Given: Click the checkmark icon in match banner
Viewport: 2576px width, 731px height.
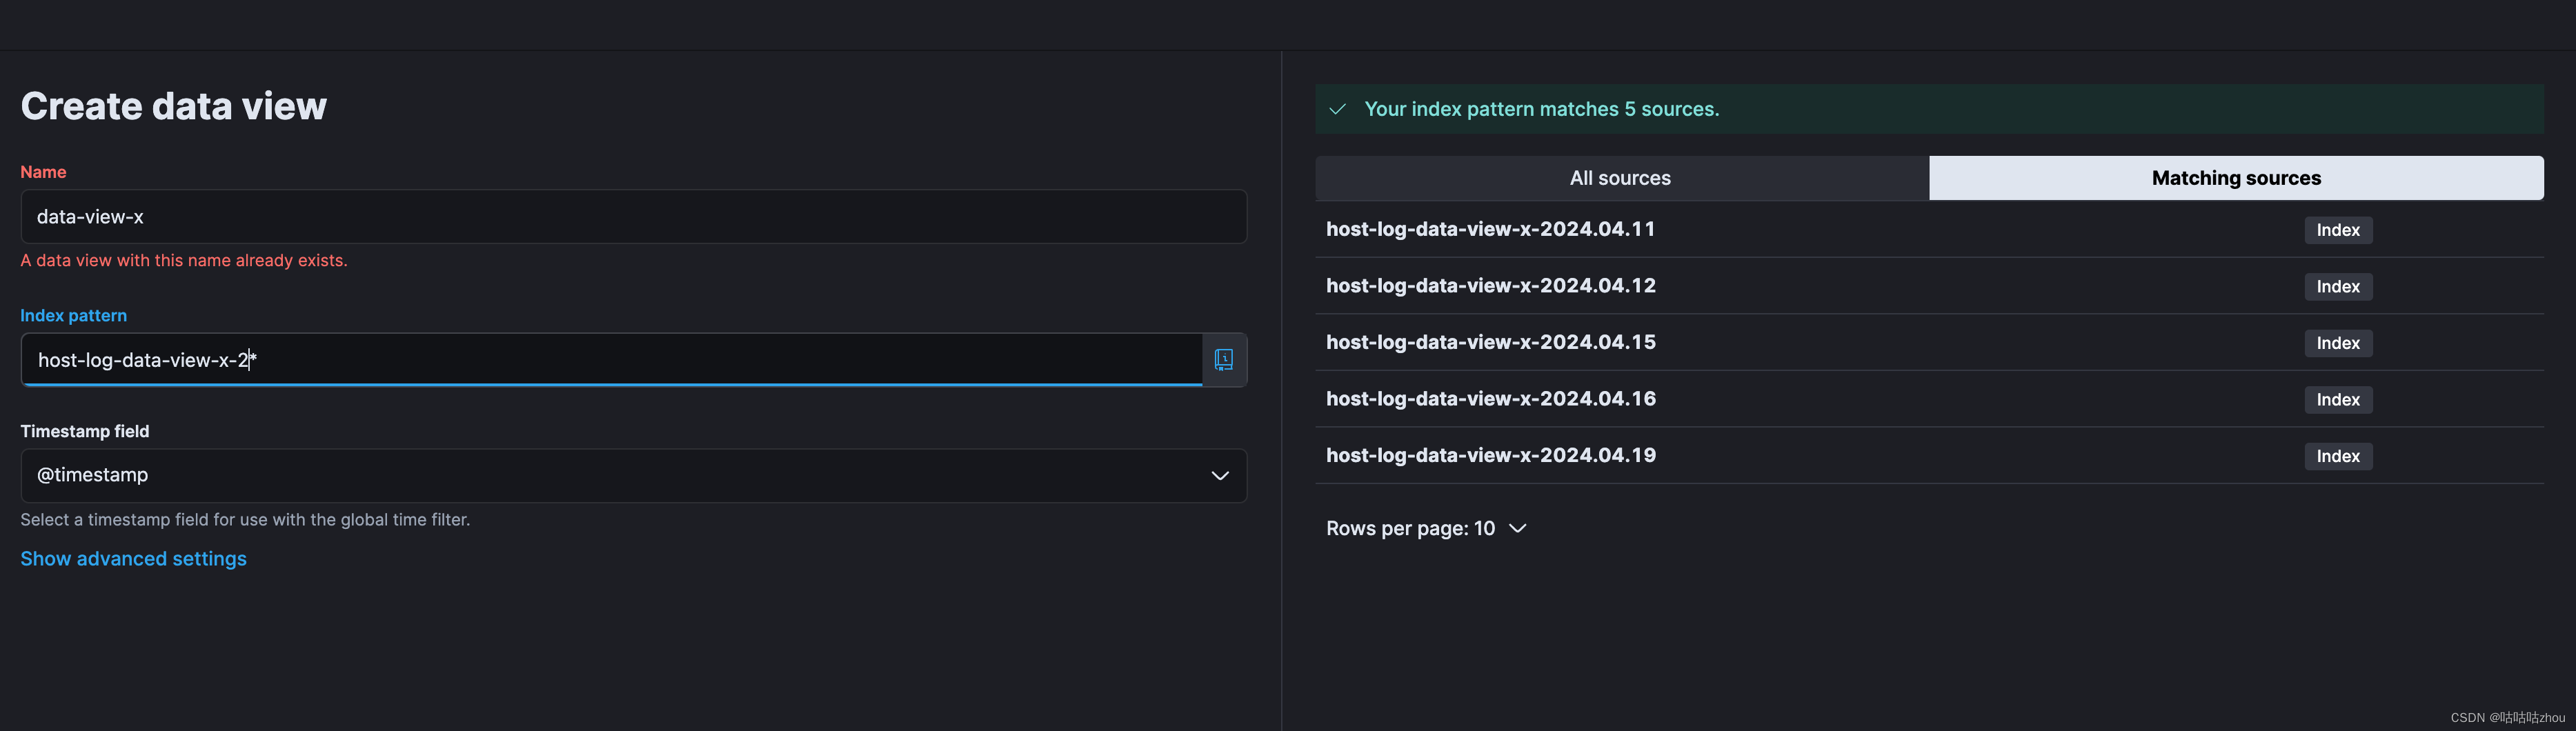Looking at the screenshot, I should tap(1337, 109).
